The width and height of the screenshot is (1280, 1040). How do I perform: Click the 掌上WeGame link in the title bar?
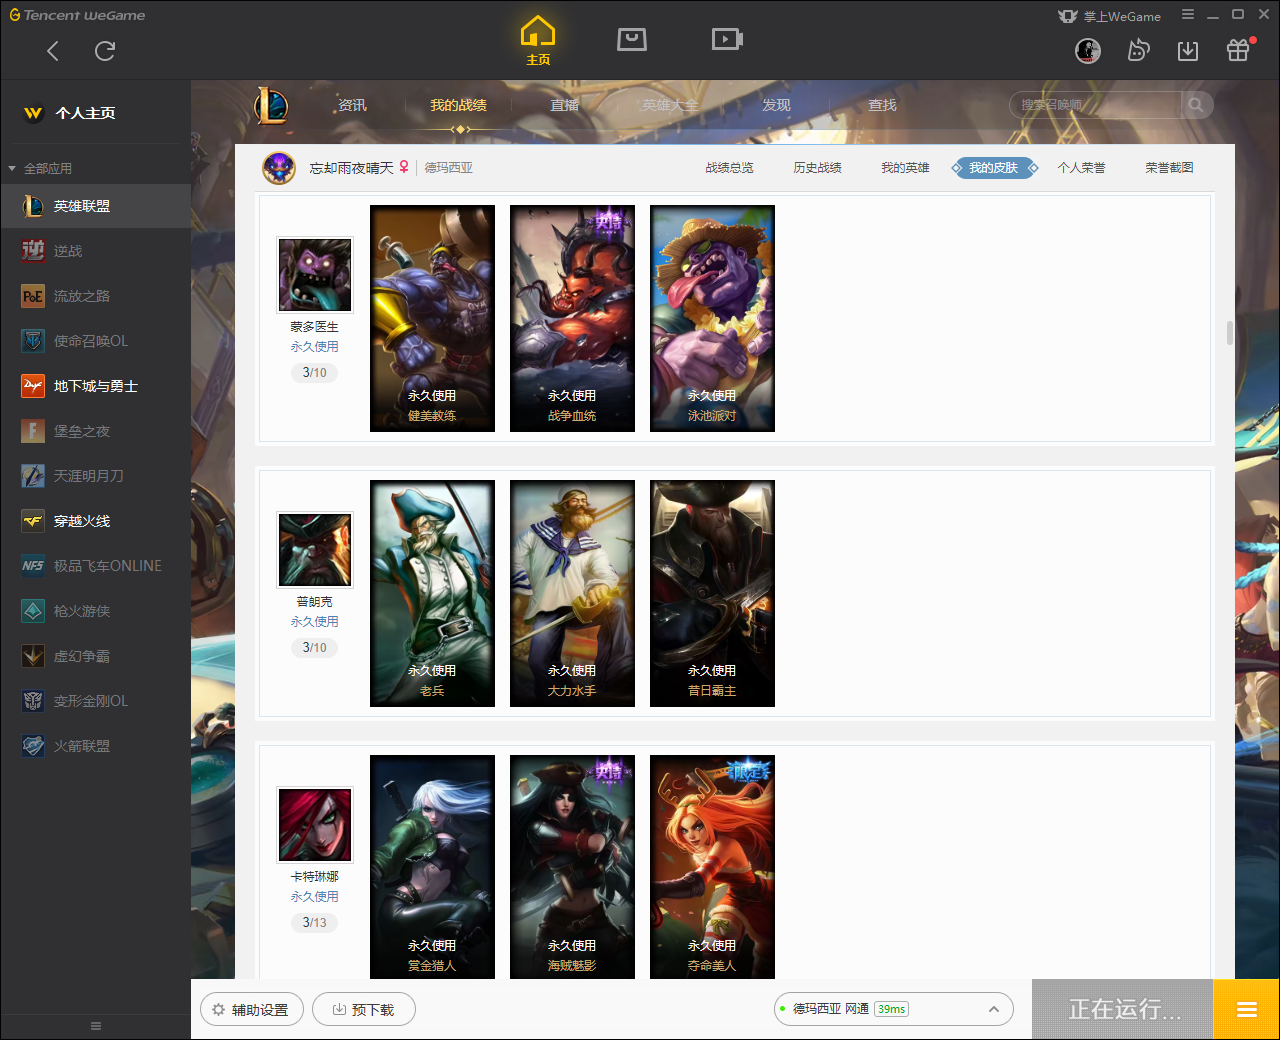click(x=1110, y=16)
